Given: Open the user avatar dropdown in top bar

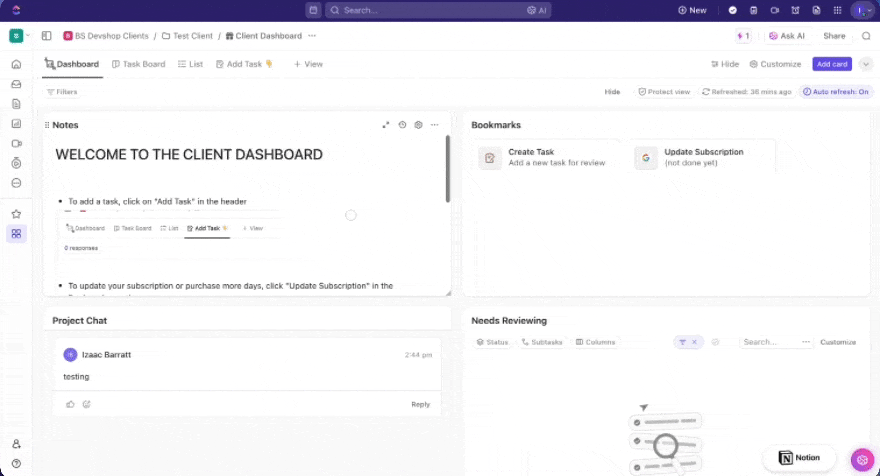Looking at the screenshot, I should [x=863, y=10].
